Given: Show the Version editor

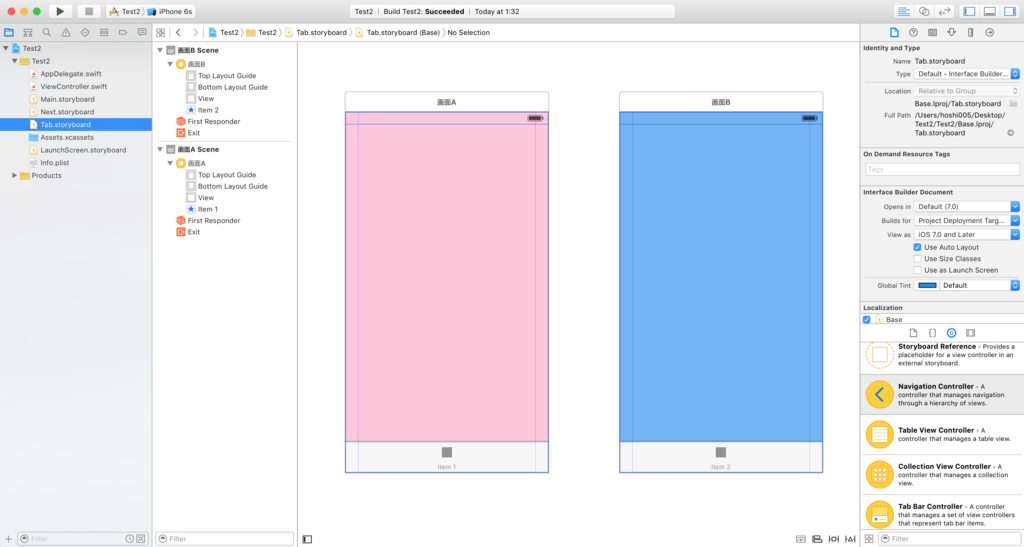Looking at the screenshot, I should pos(944,11).
